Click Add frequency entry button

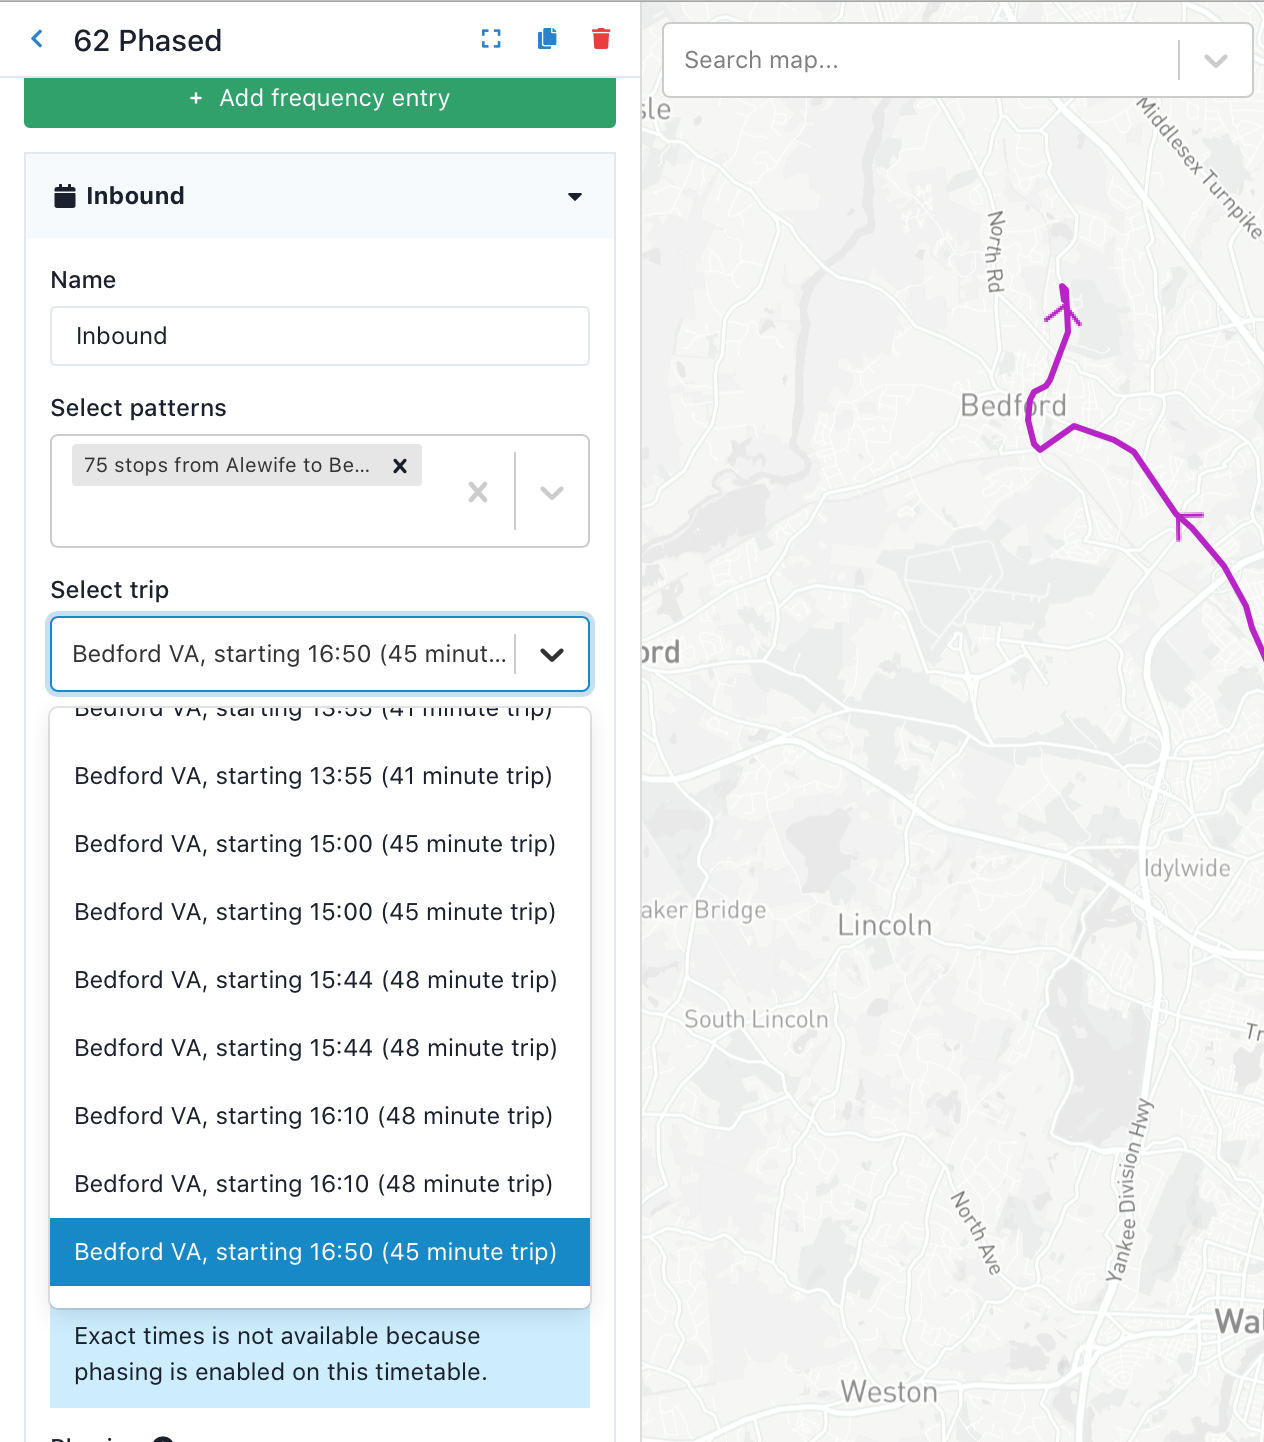click(320, 99)
